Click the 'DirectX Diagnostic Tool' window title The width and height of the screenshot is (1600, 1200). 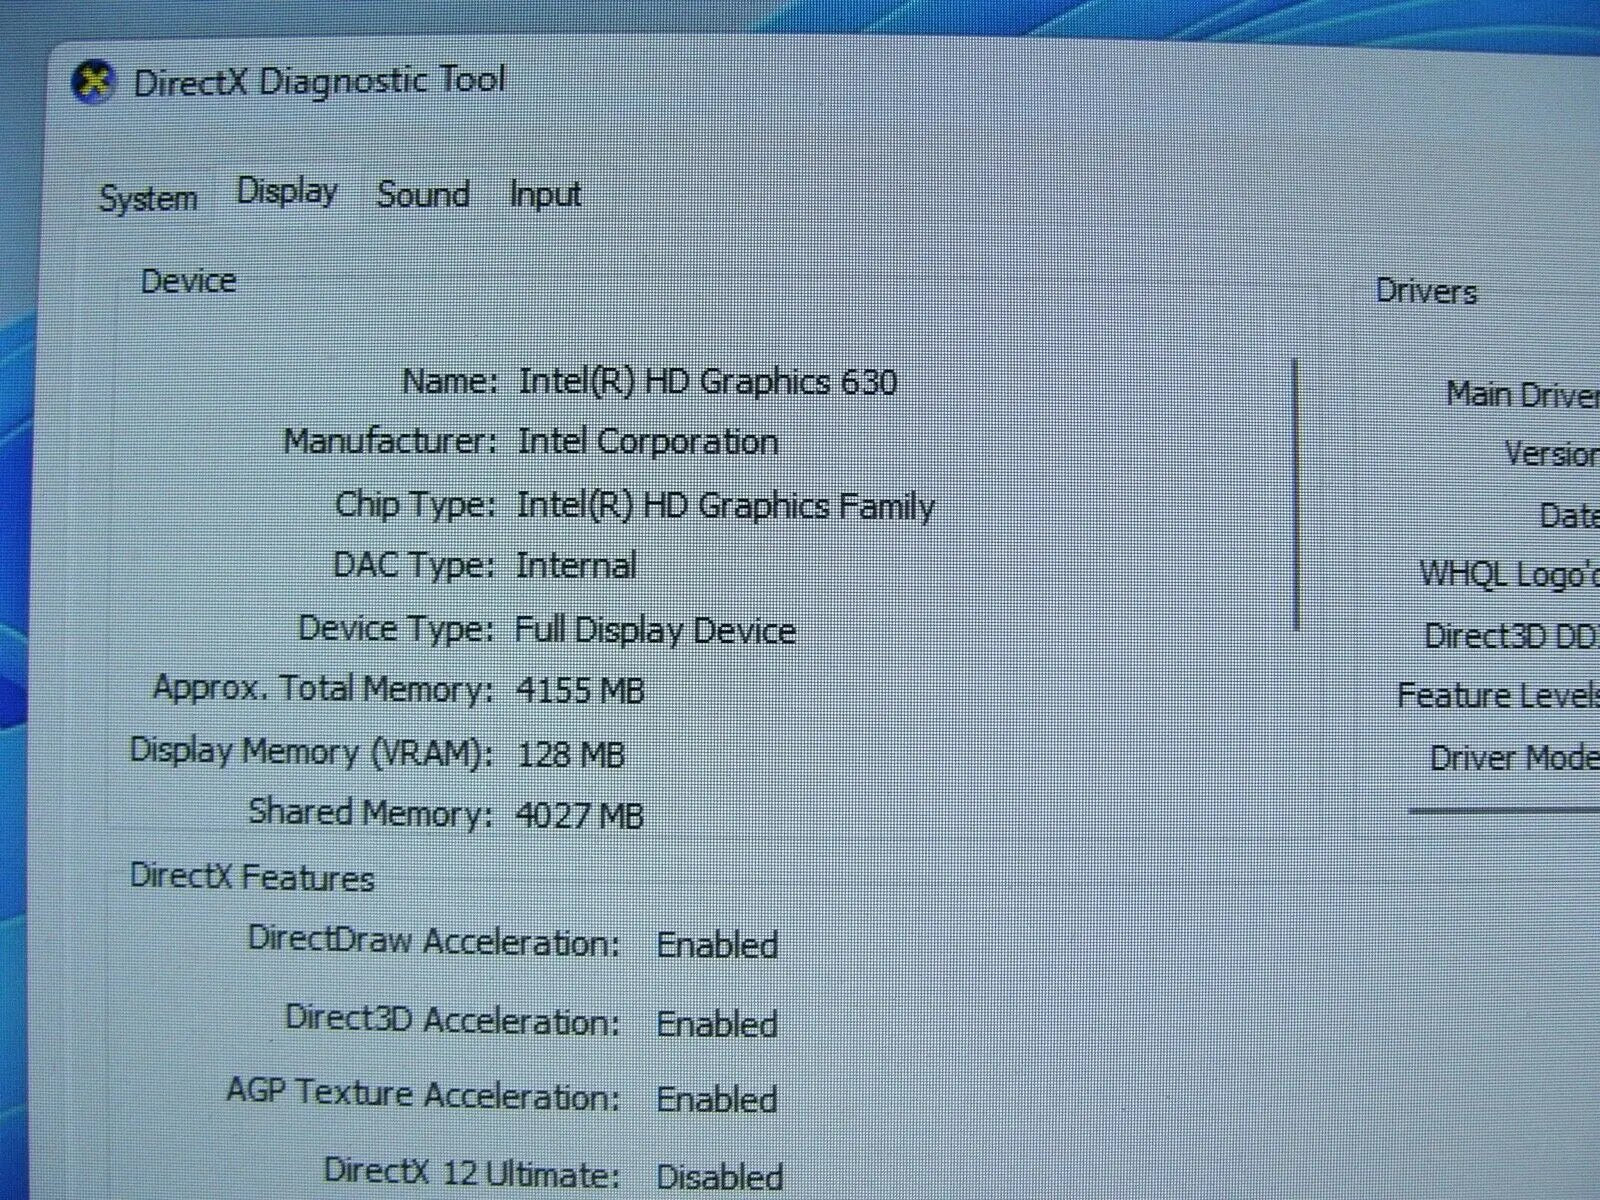320,81
